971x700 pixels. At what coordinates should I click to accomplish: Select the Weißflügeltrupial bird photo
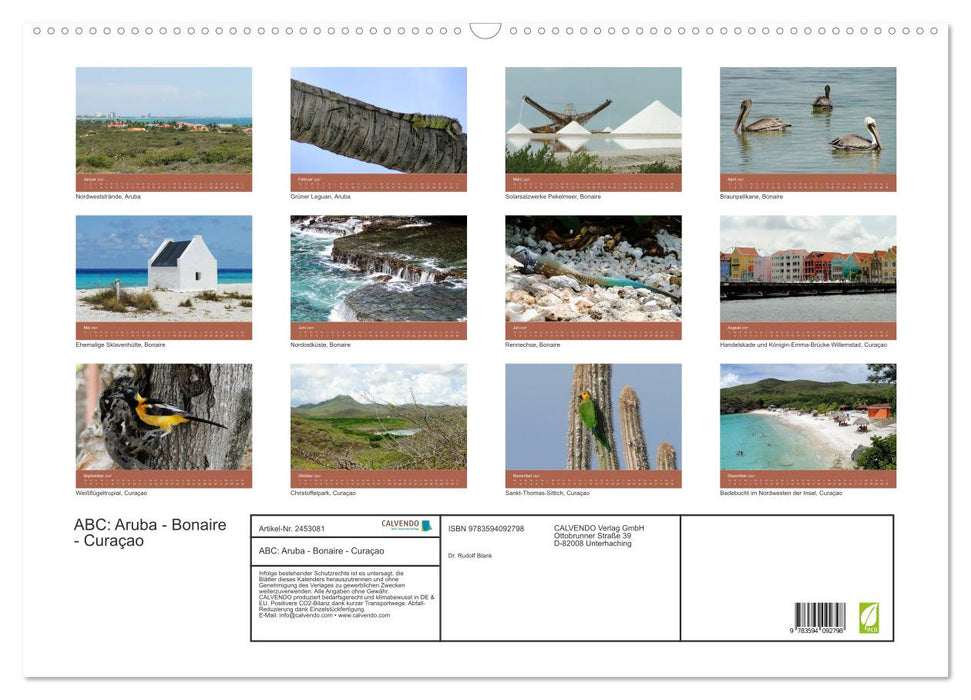click(163, 417)
